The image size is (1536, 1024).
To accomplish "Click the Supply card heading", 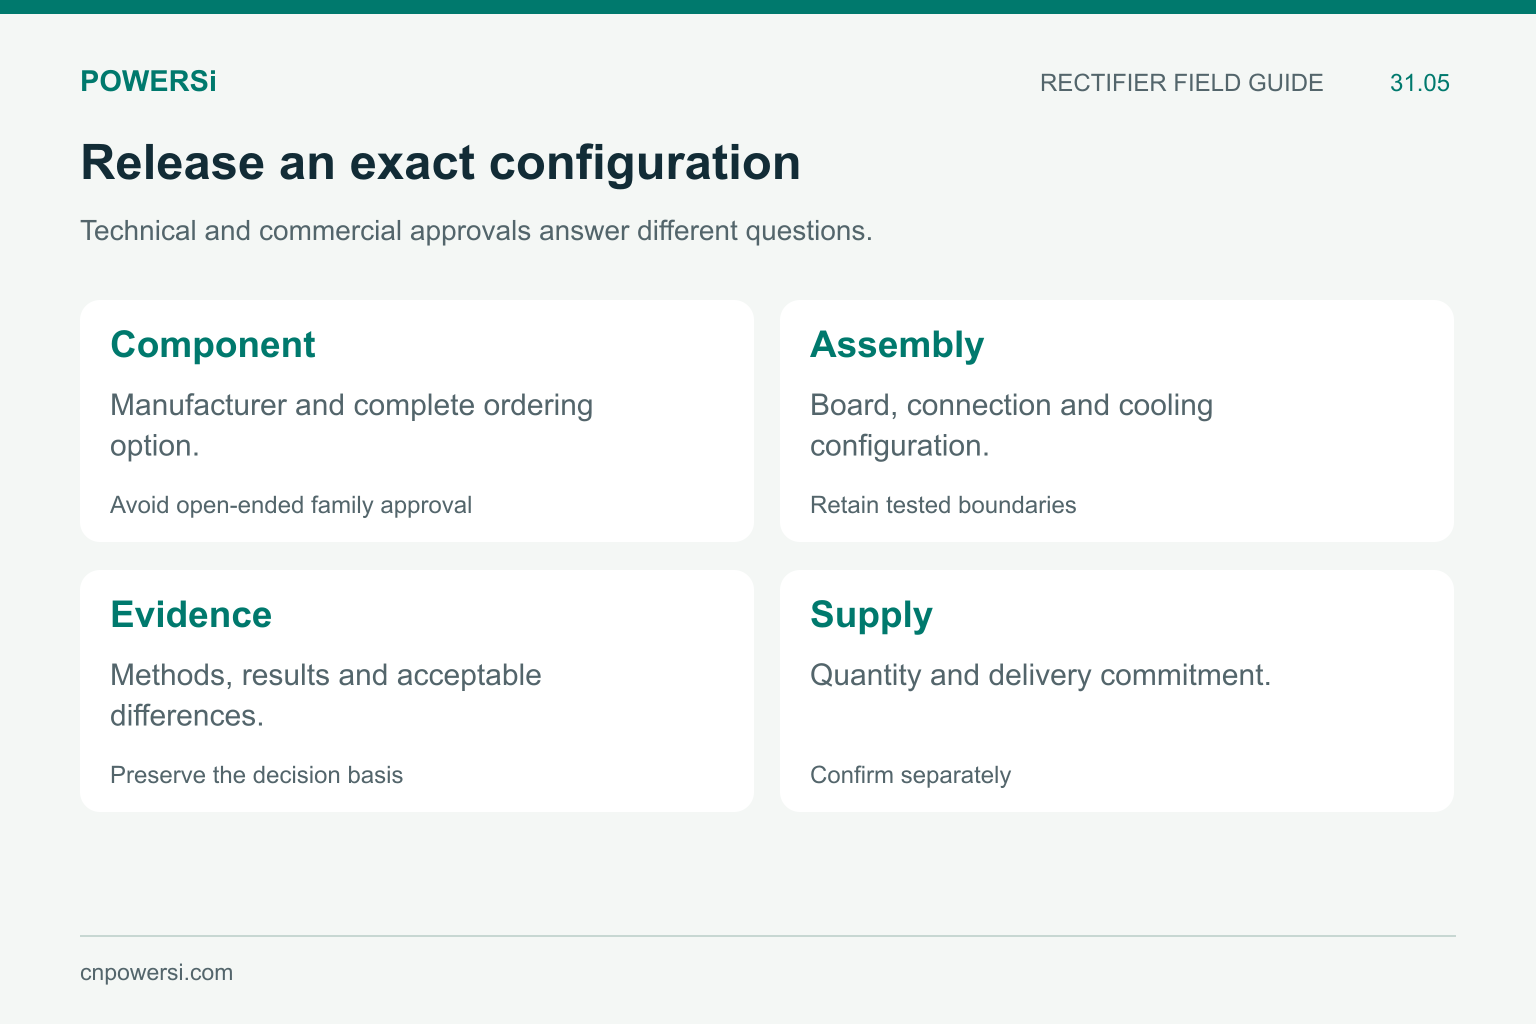I will 871,615.
